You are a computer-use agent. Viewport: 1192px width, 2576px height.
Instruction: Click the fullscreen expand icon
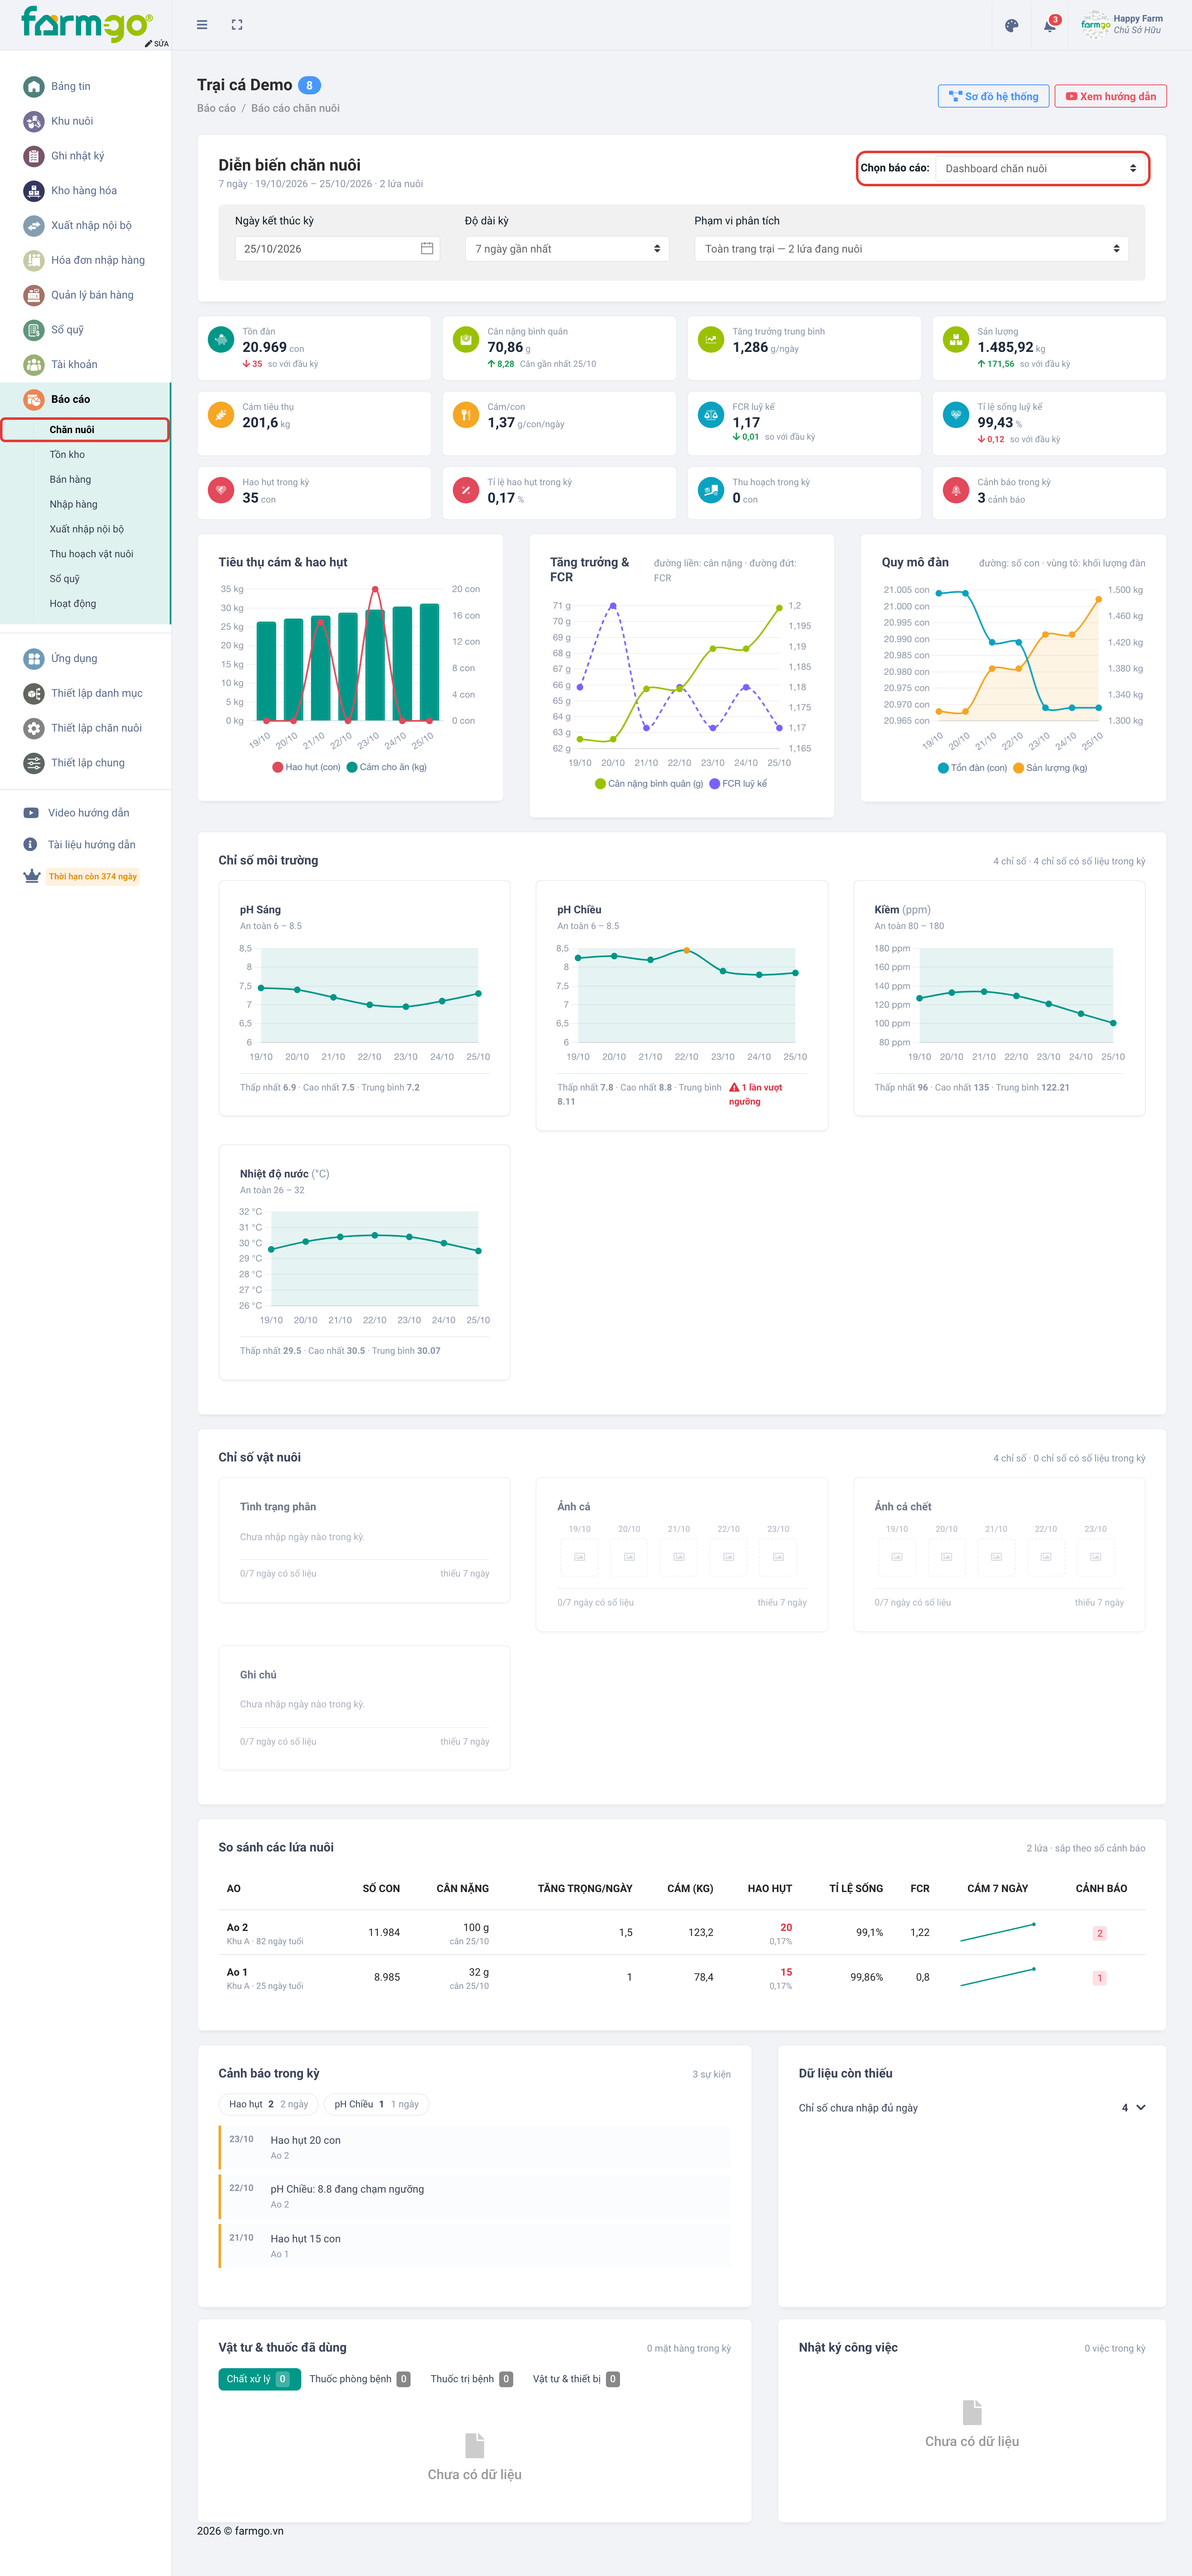coord(237,25)
